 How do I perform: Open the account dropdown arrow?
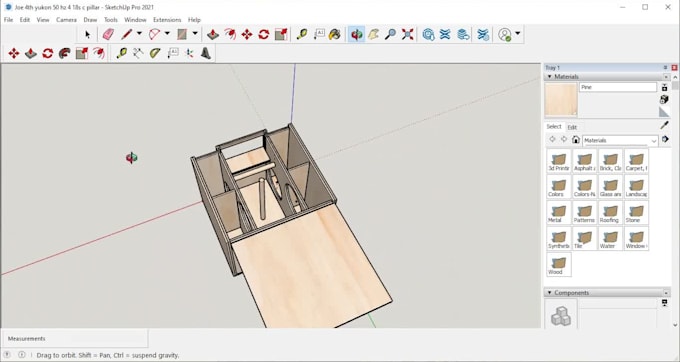(517, 33)
